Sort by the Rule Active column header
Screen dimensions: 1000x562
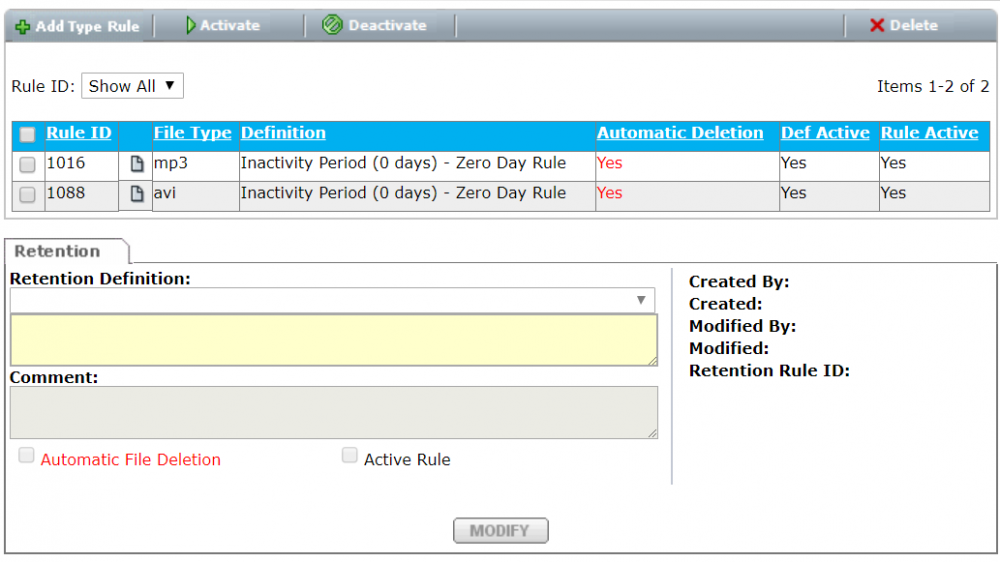click(x=929, y=133)
